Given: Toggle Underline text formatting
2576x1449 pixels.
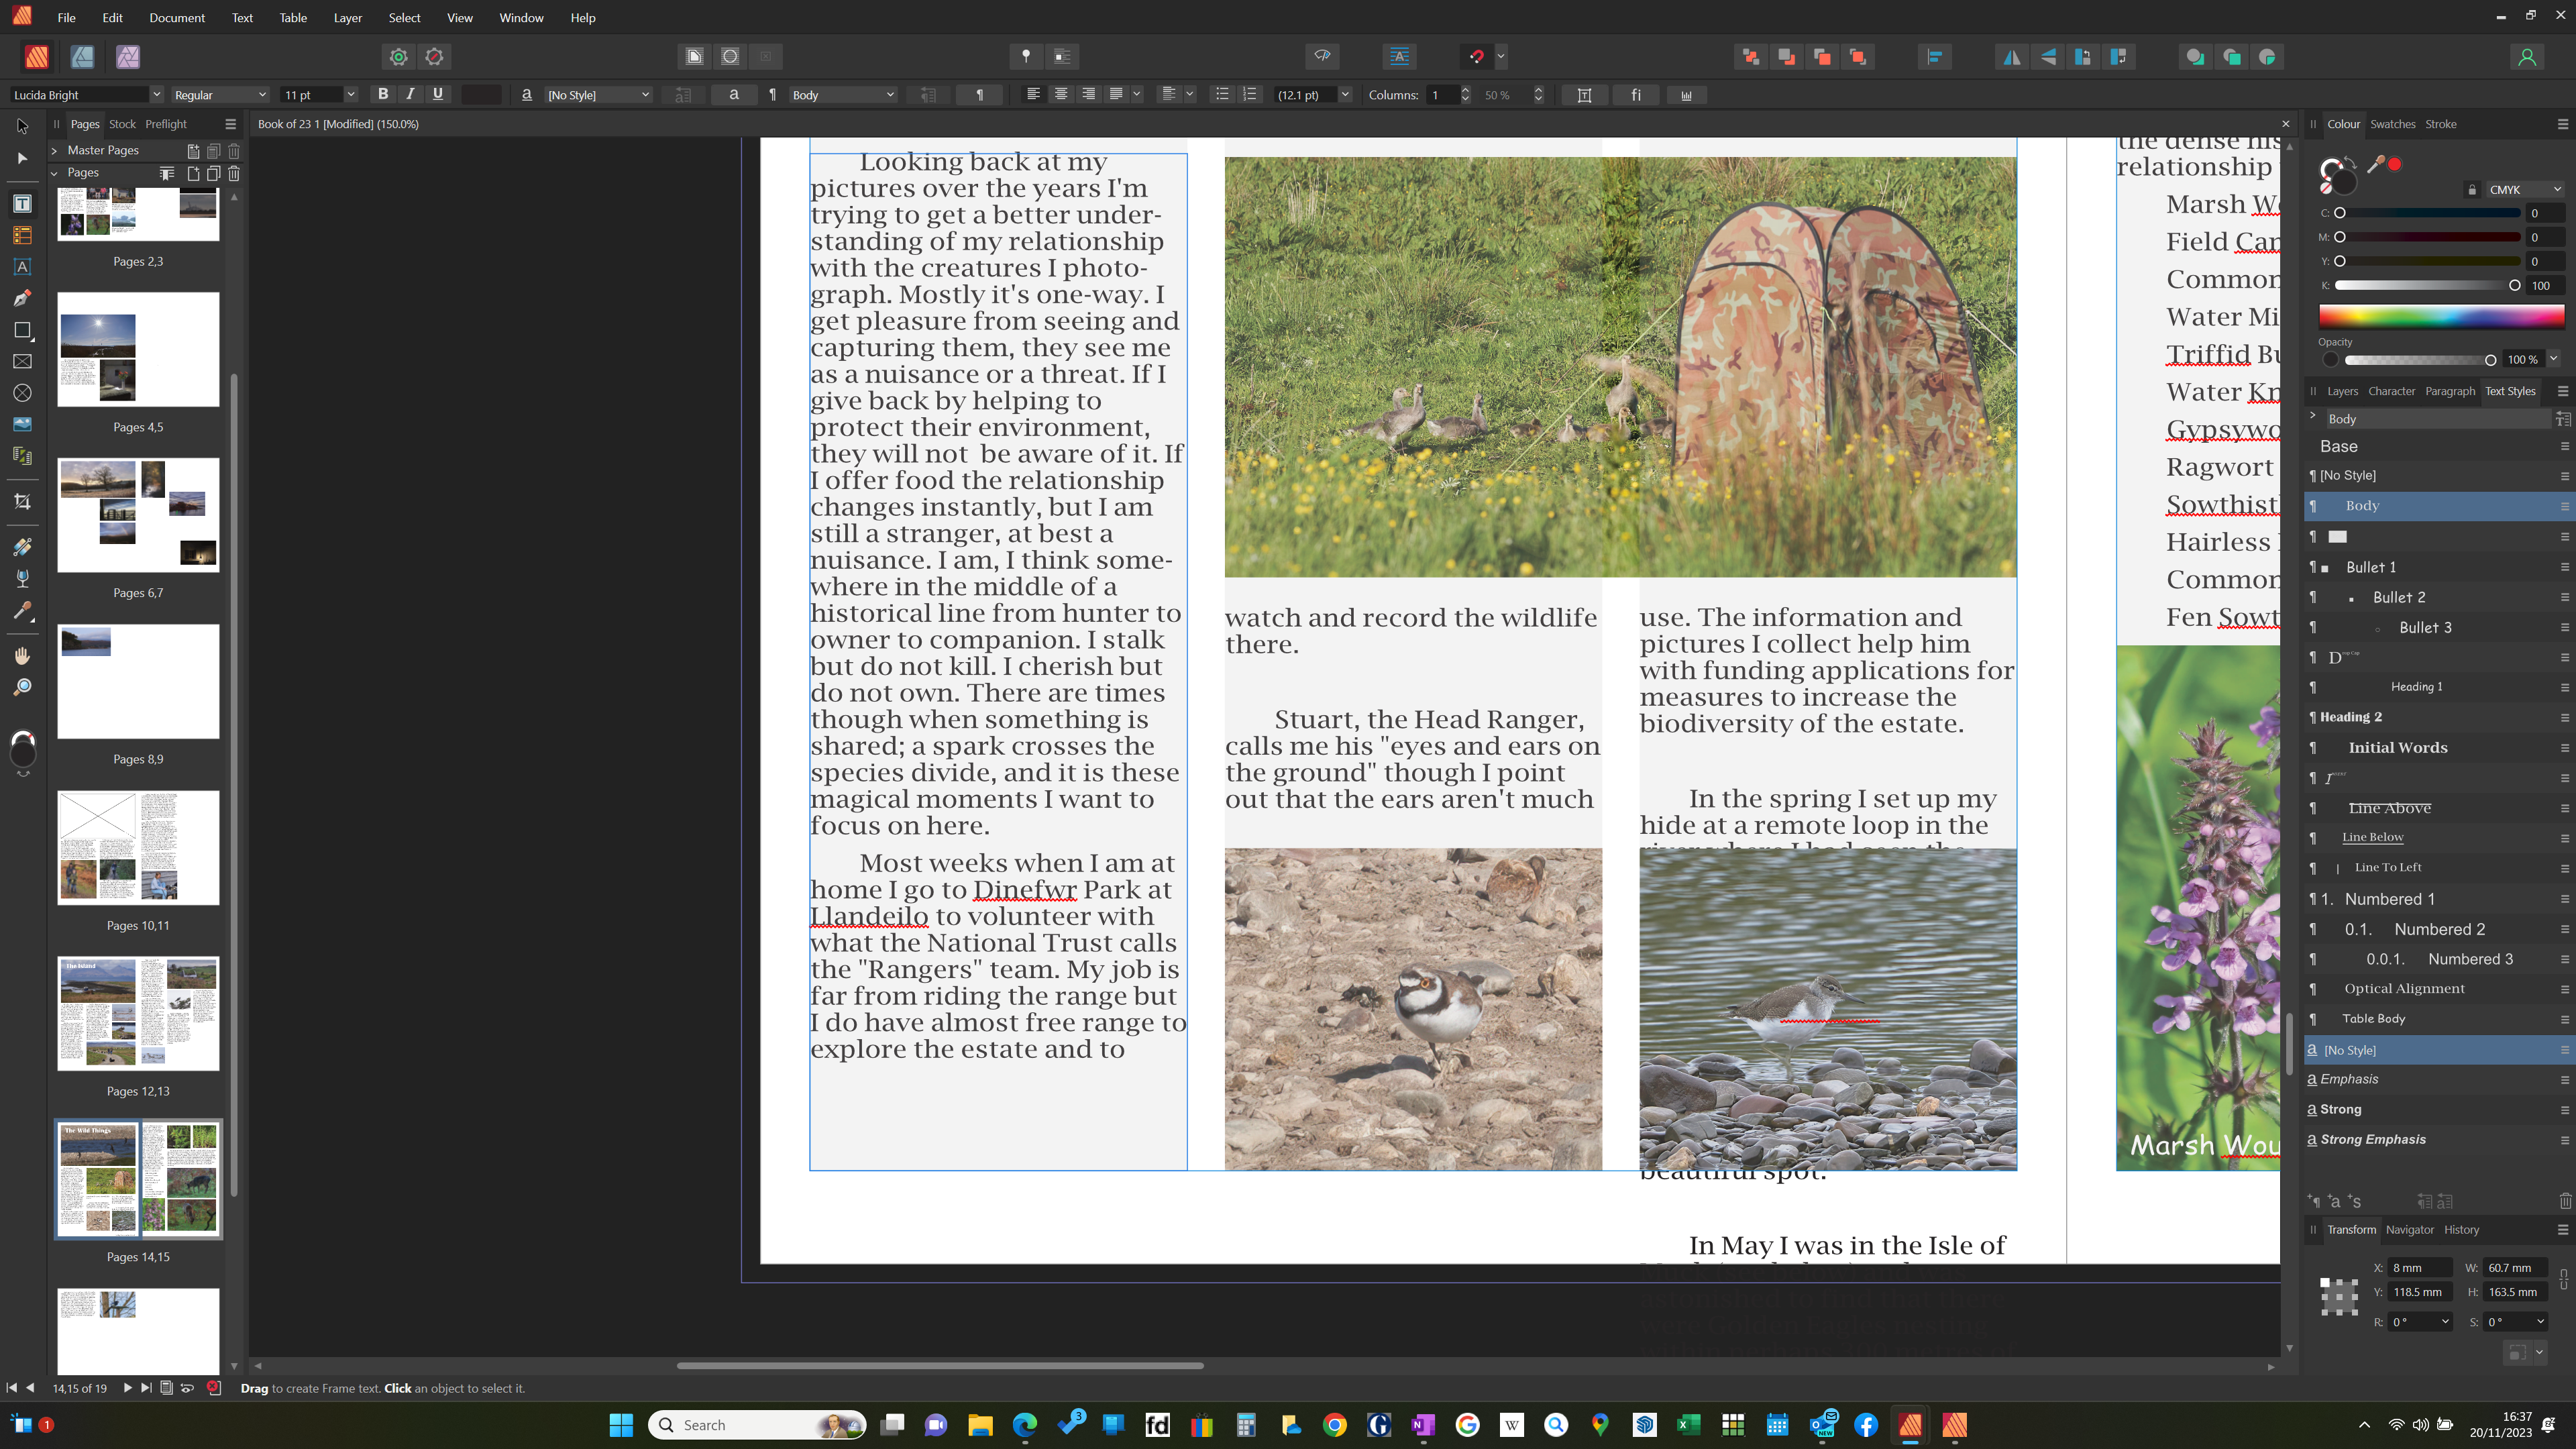Looking at the screenshot, I should click(438, 94).
